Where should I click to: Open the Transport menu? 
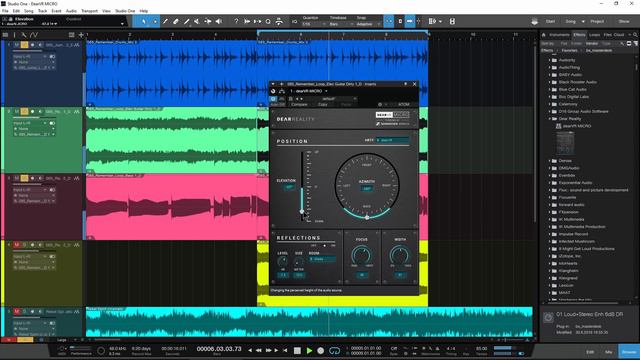(89, 11)
